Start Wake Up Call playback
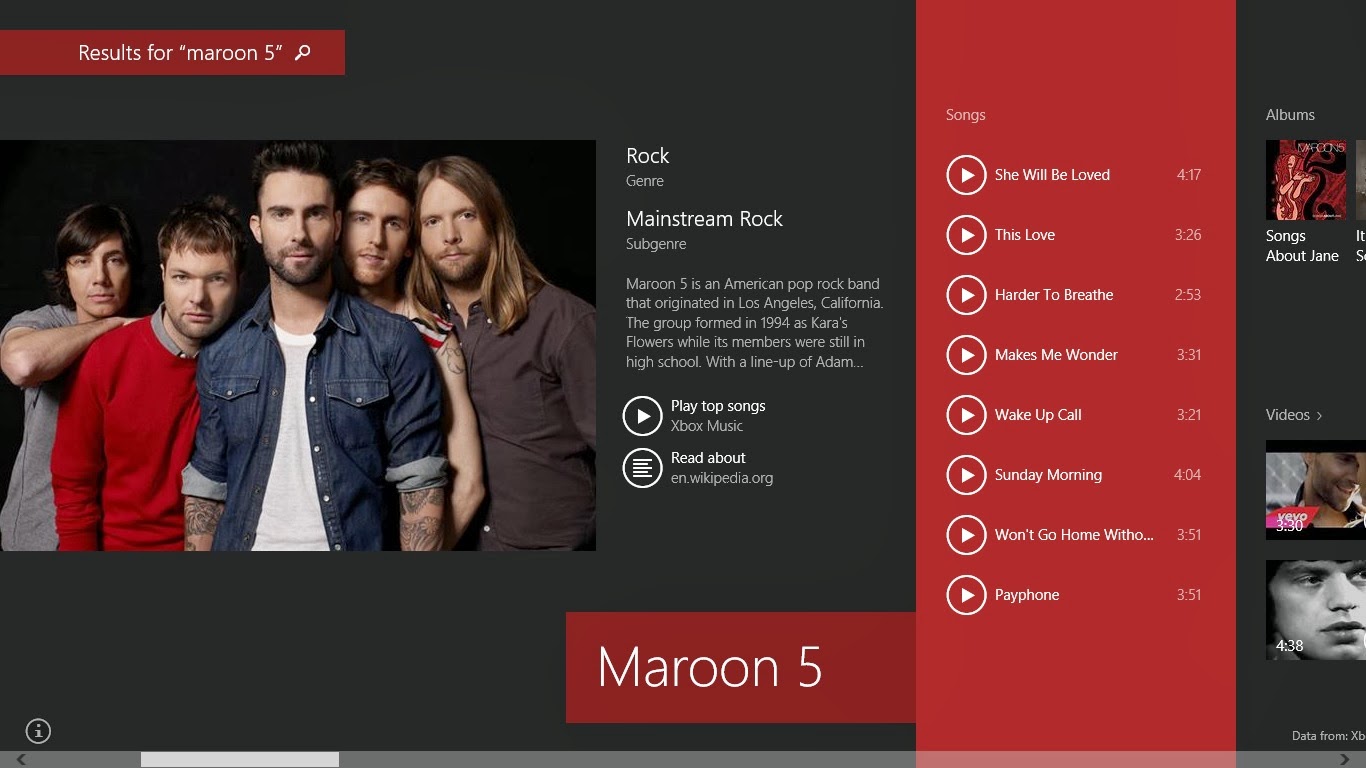Screen dimensions: 1366x768 tap(966, 415)
